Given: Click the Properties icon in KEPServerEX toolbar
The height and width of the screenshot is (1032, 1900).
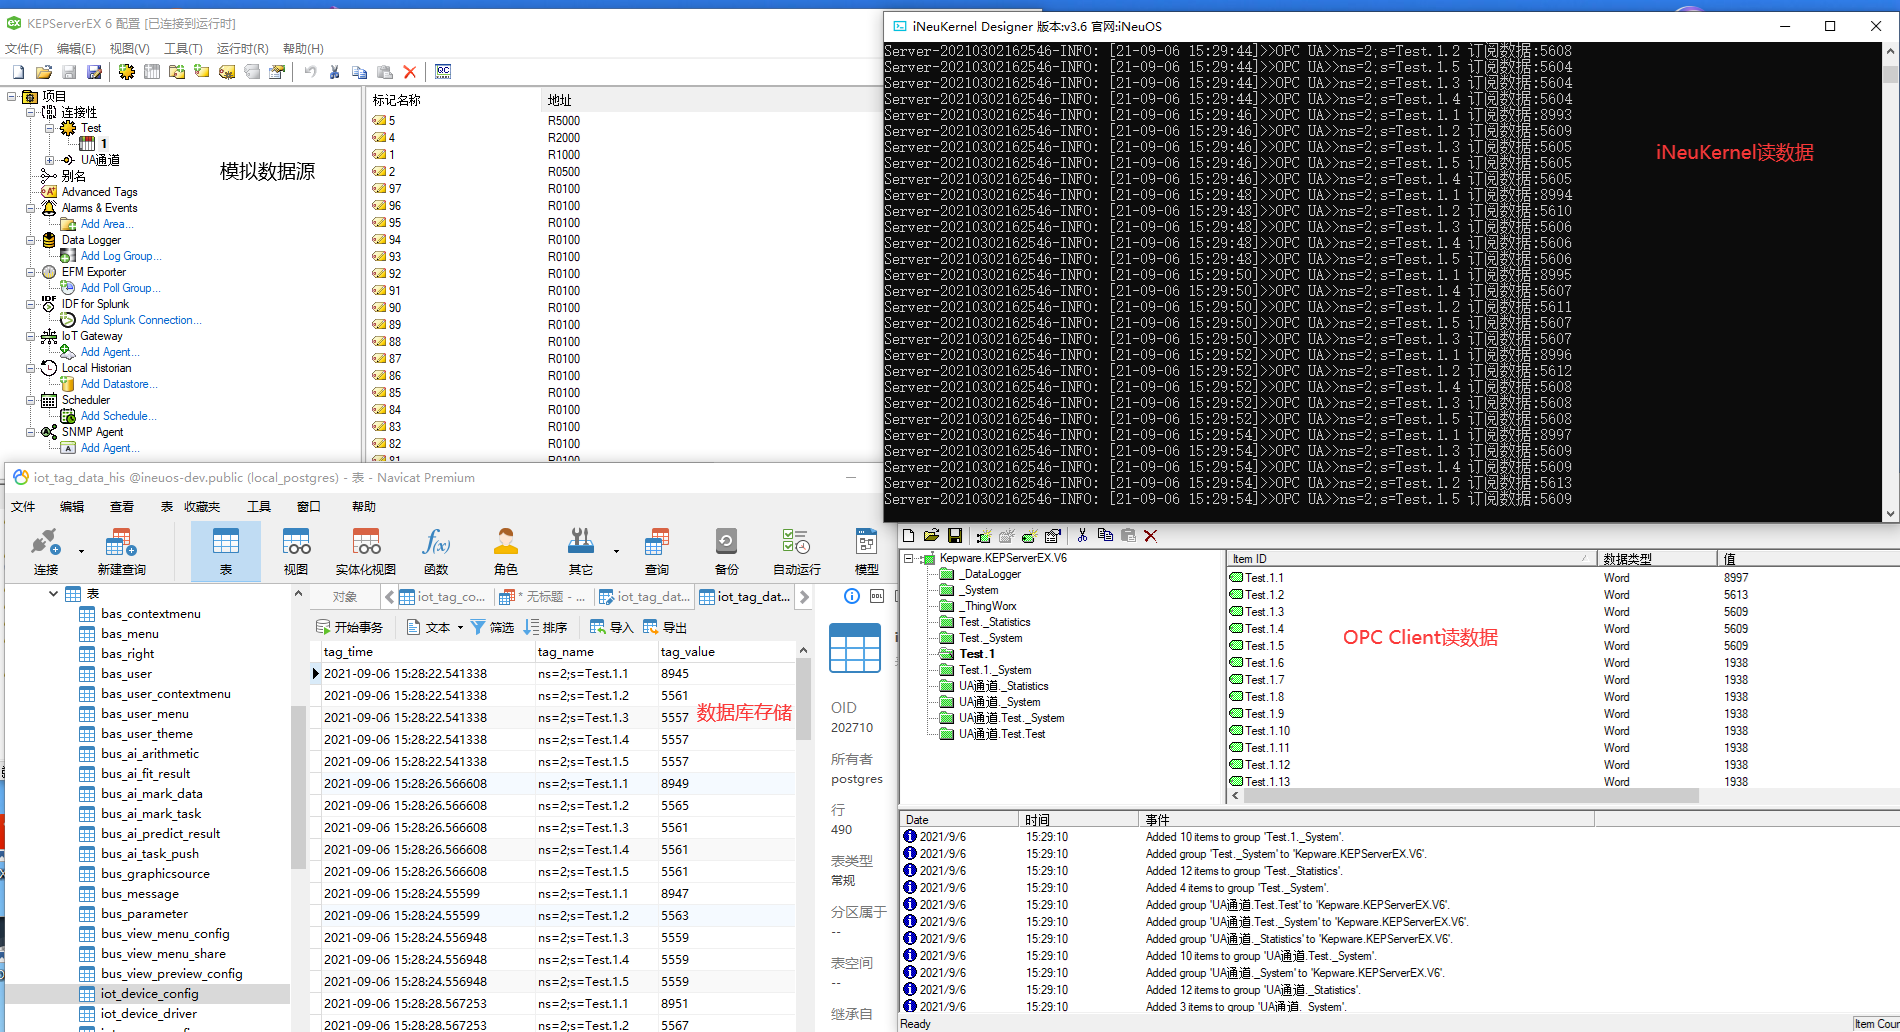Looking at the screenshot, I should tap(277, 72).
